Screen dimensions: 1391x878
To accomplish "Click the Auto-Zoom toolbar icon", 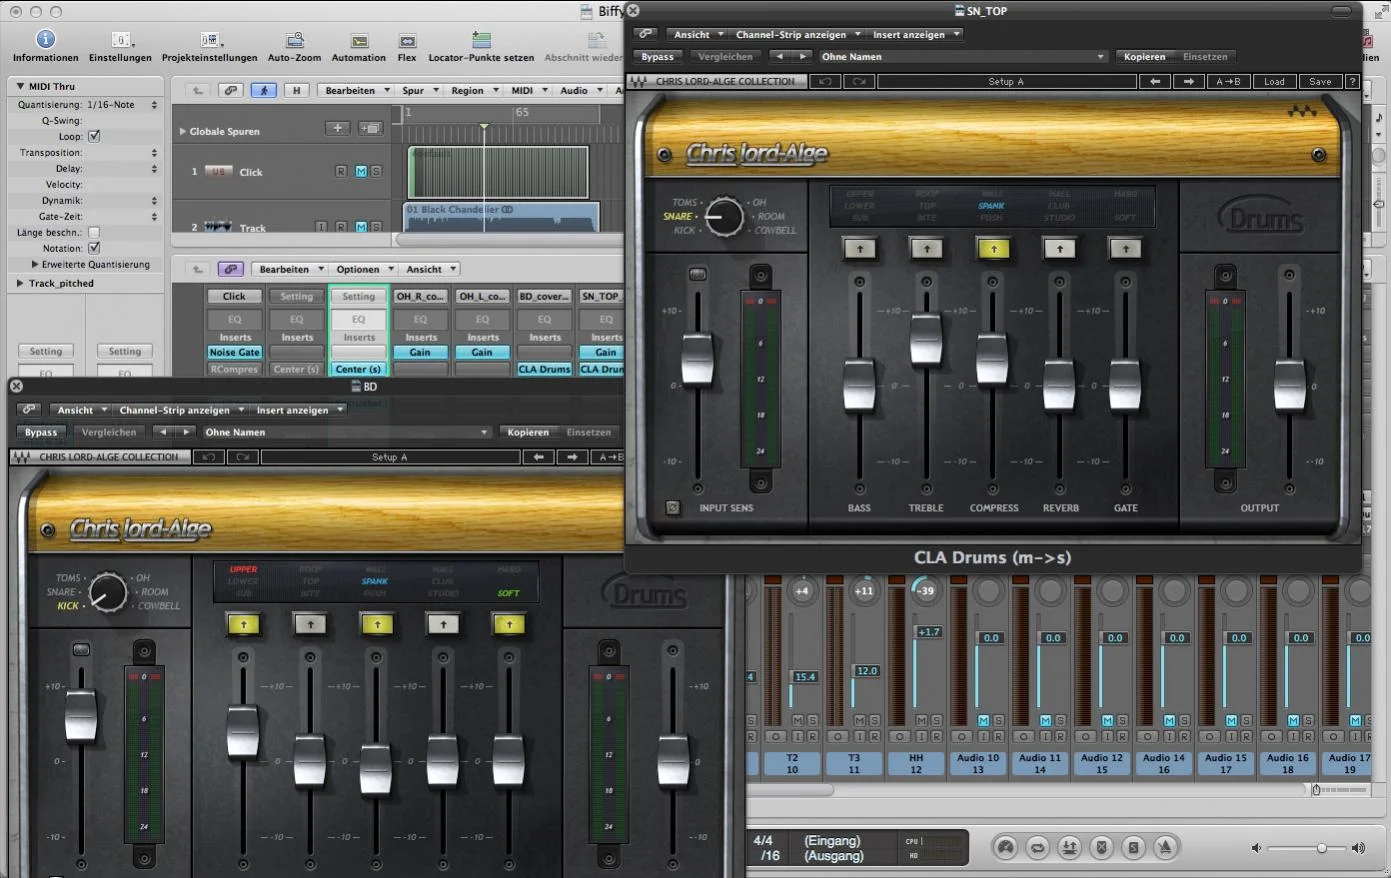I will tap(294, 40).
